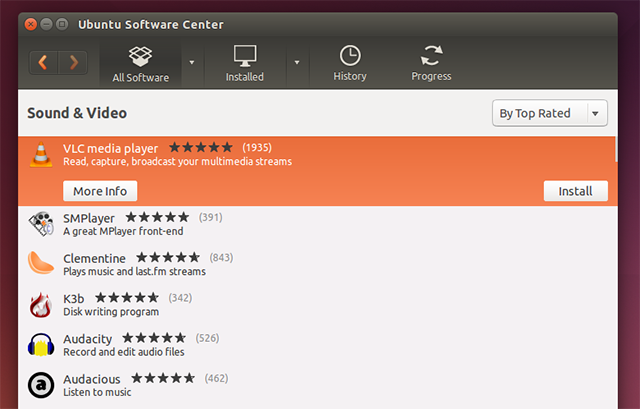Viewport: 640px width, 409px height.
Task: Close the Ubuntu Software Center window
Action: 31,24
